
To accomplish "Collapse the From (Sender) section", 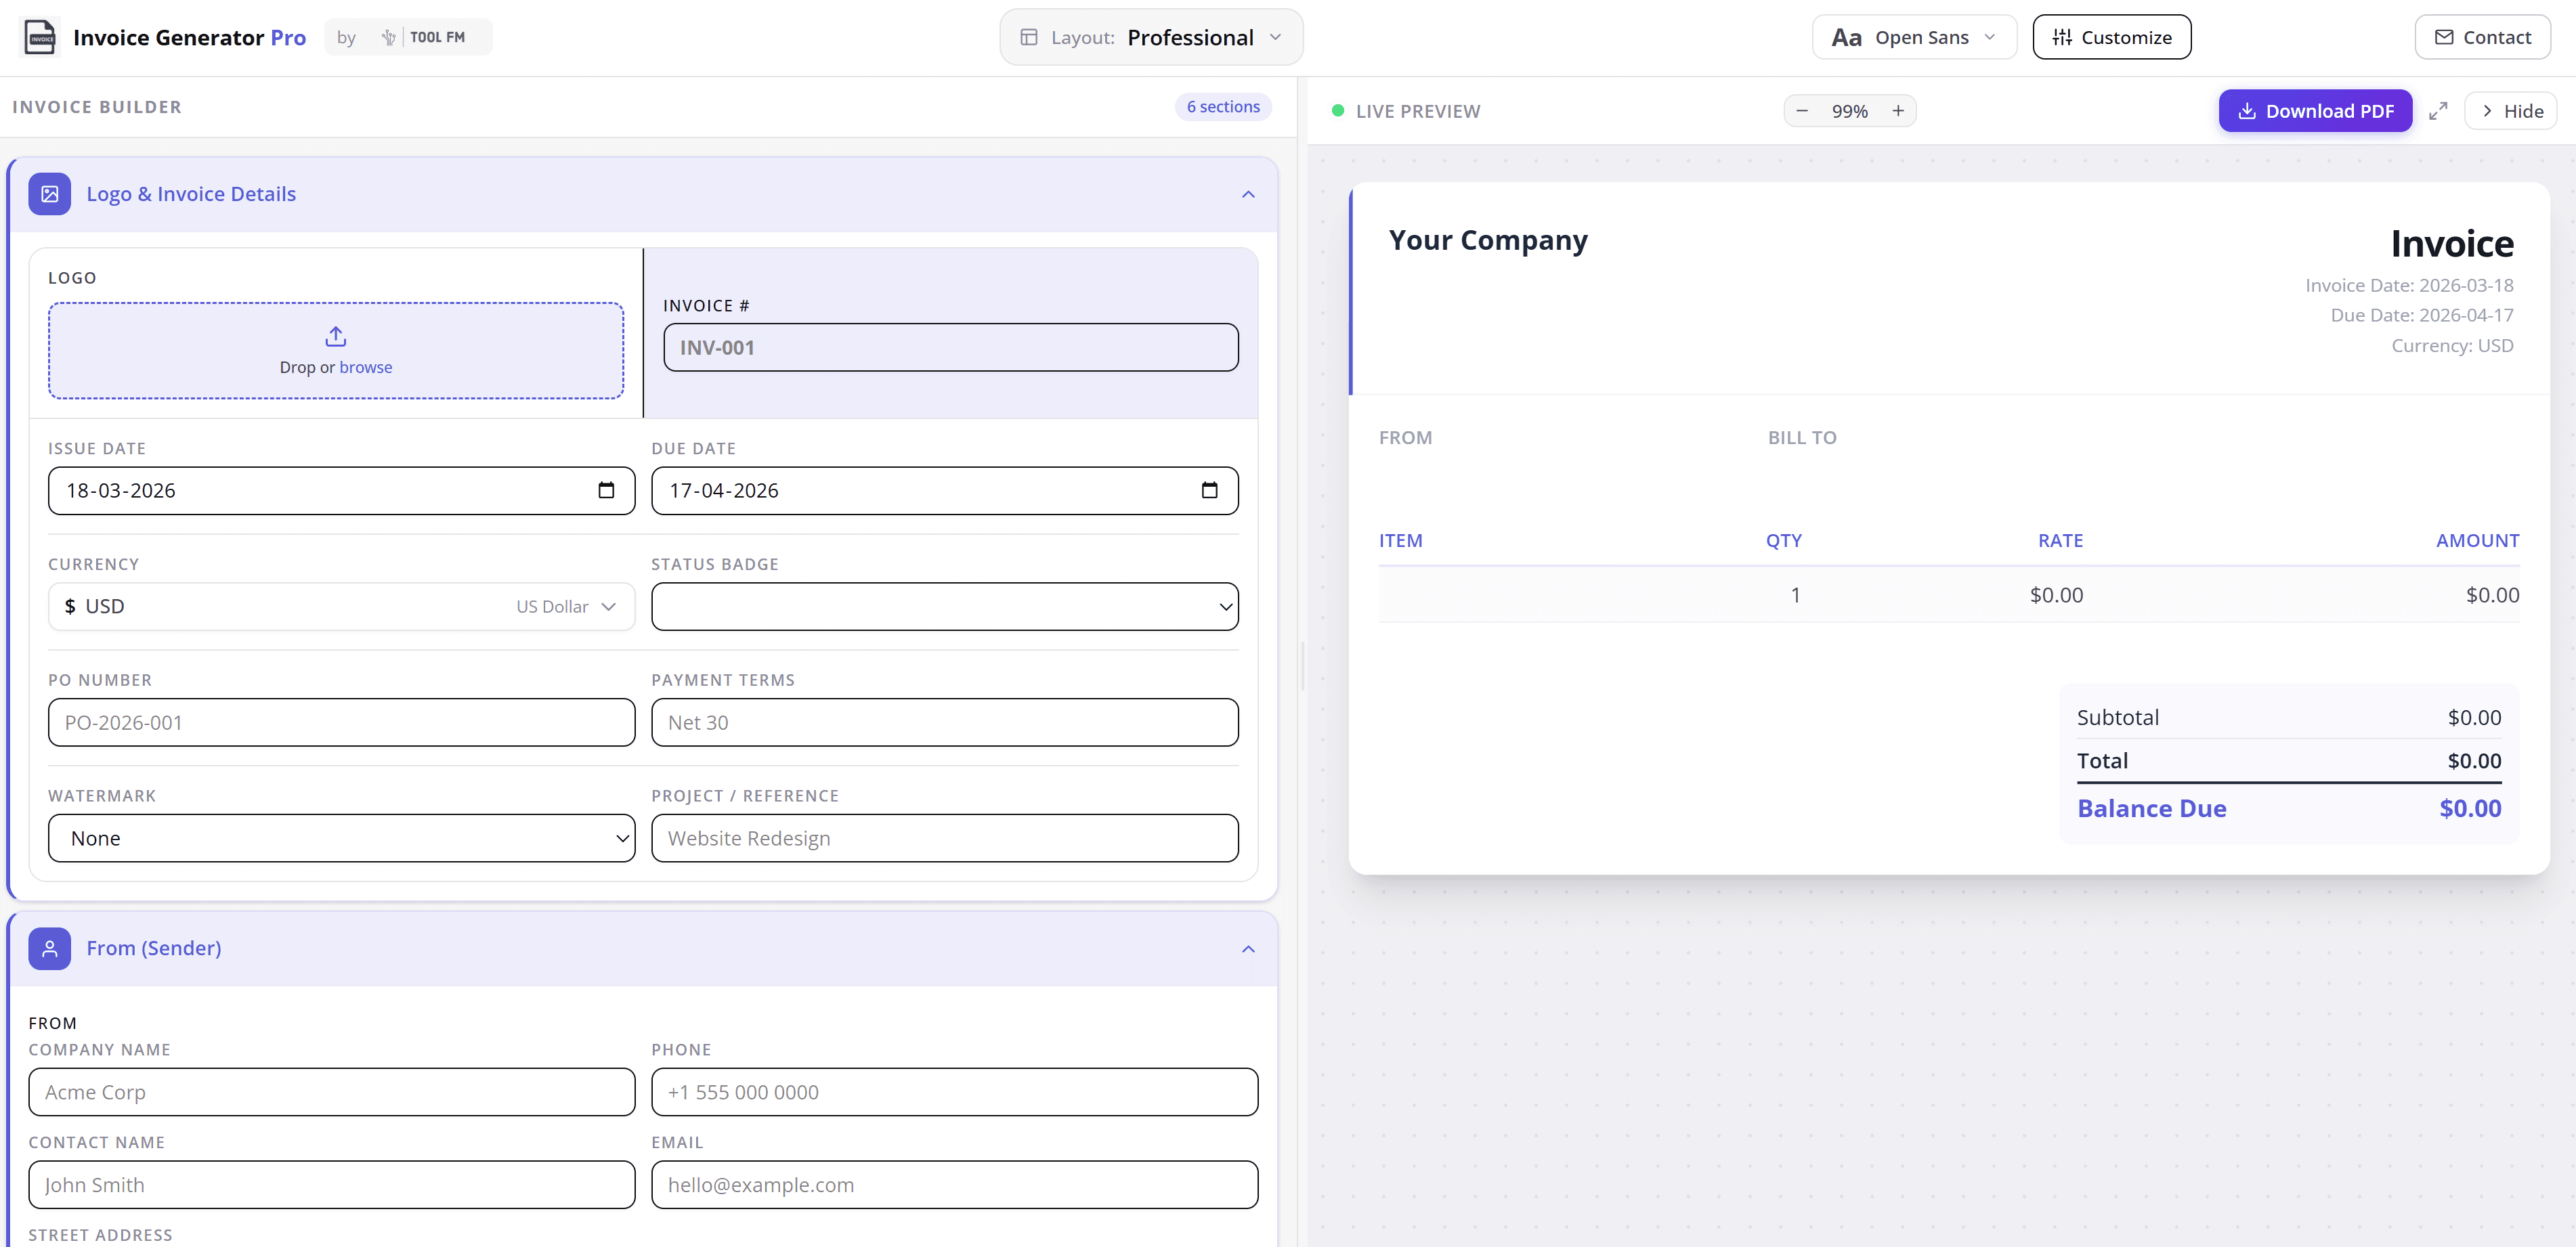I will (x=1247, y=948).
